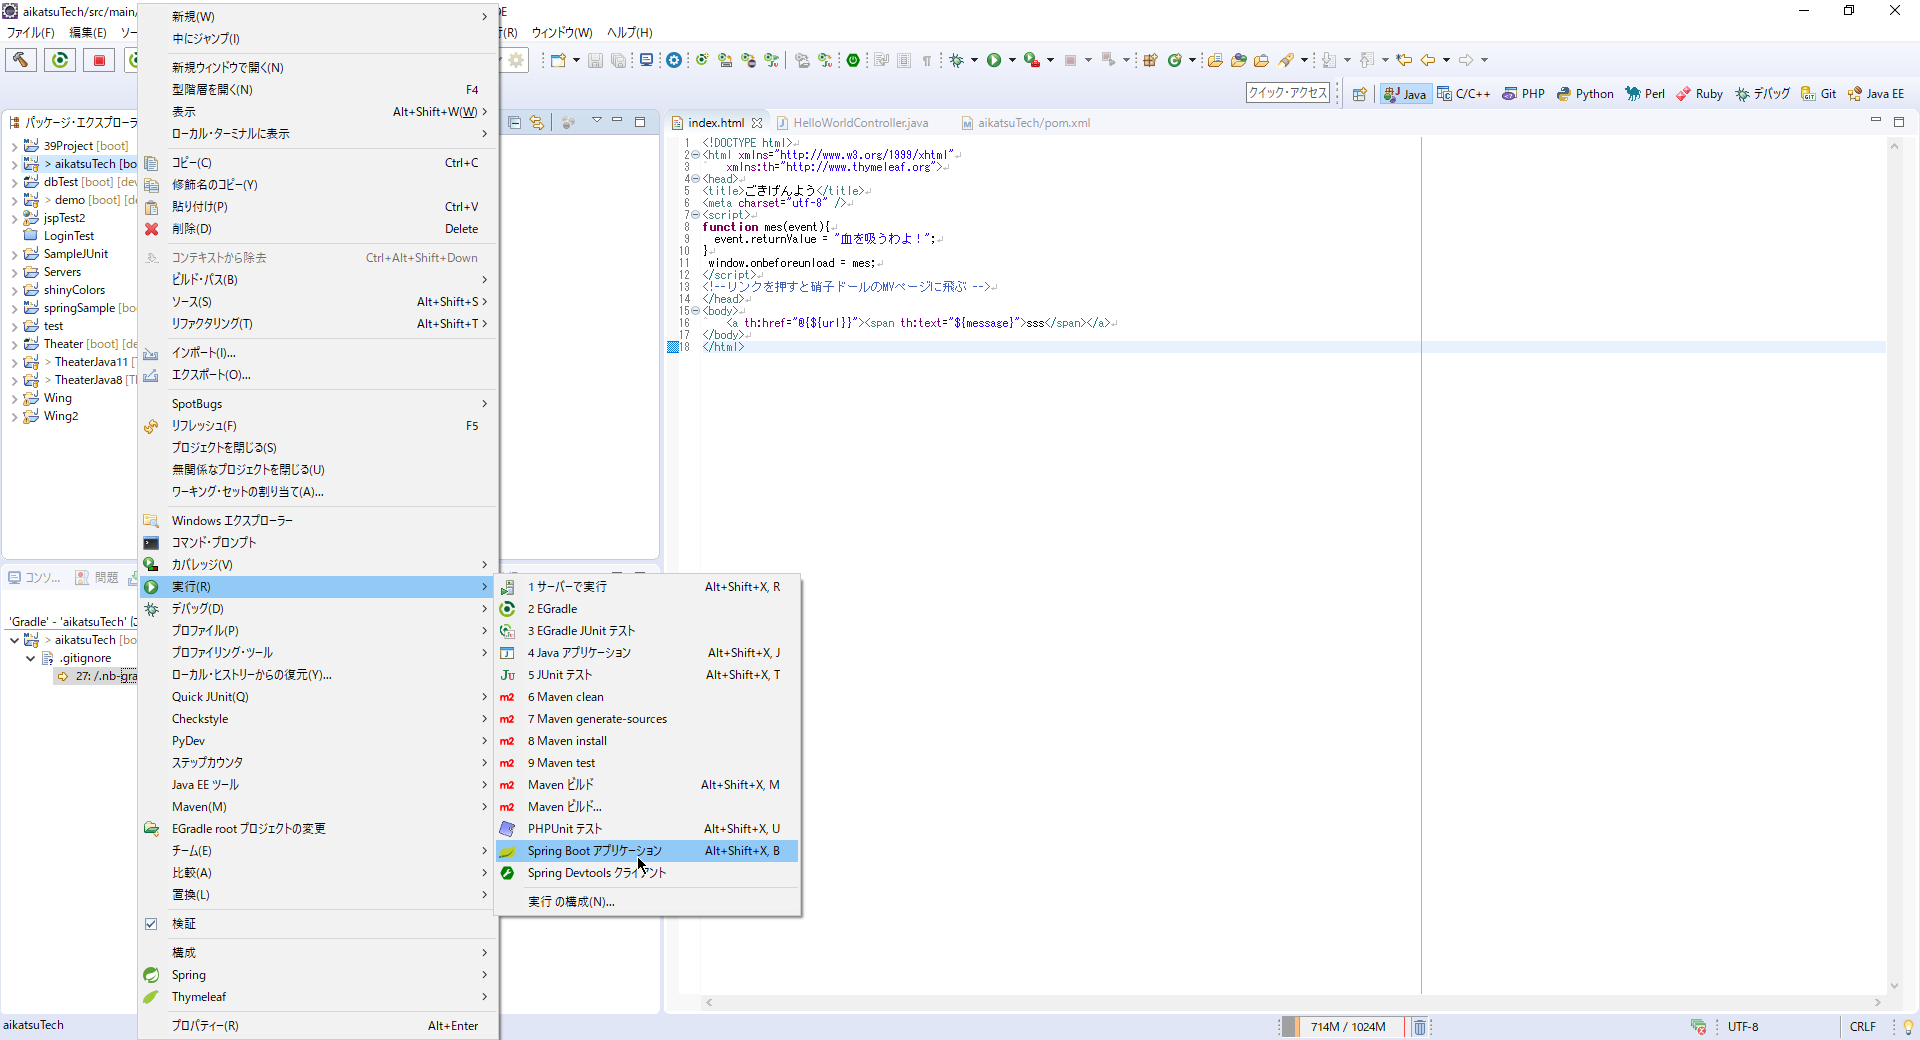The height and width of the screenshot is (1040, 1920).
Task: Switch to the Git perspective
Action: point(1819,94)
